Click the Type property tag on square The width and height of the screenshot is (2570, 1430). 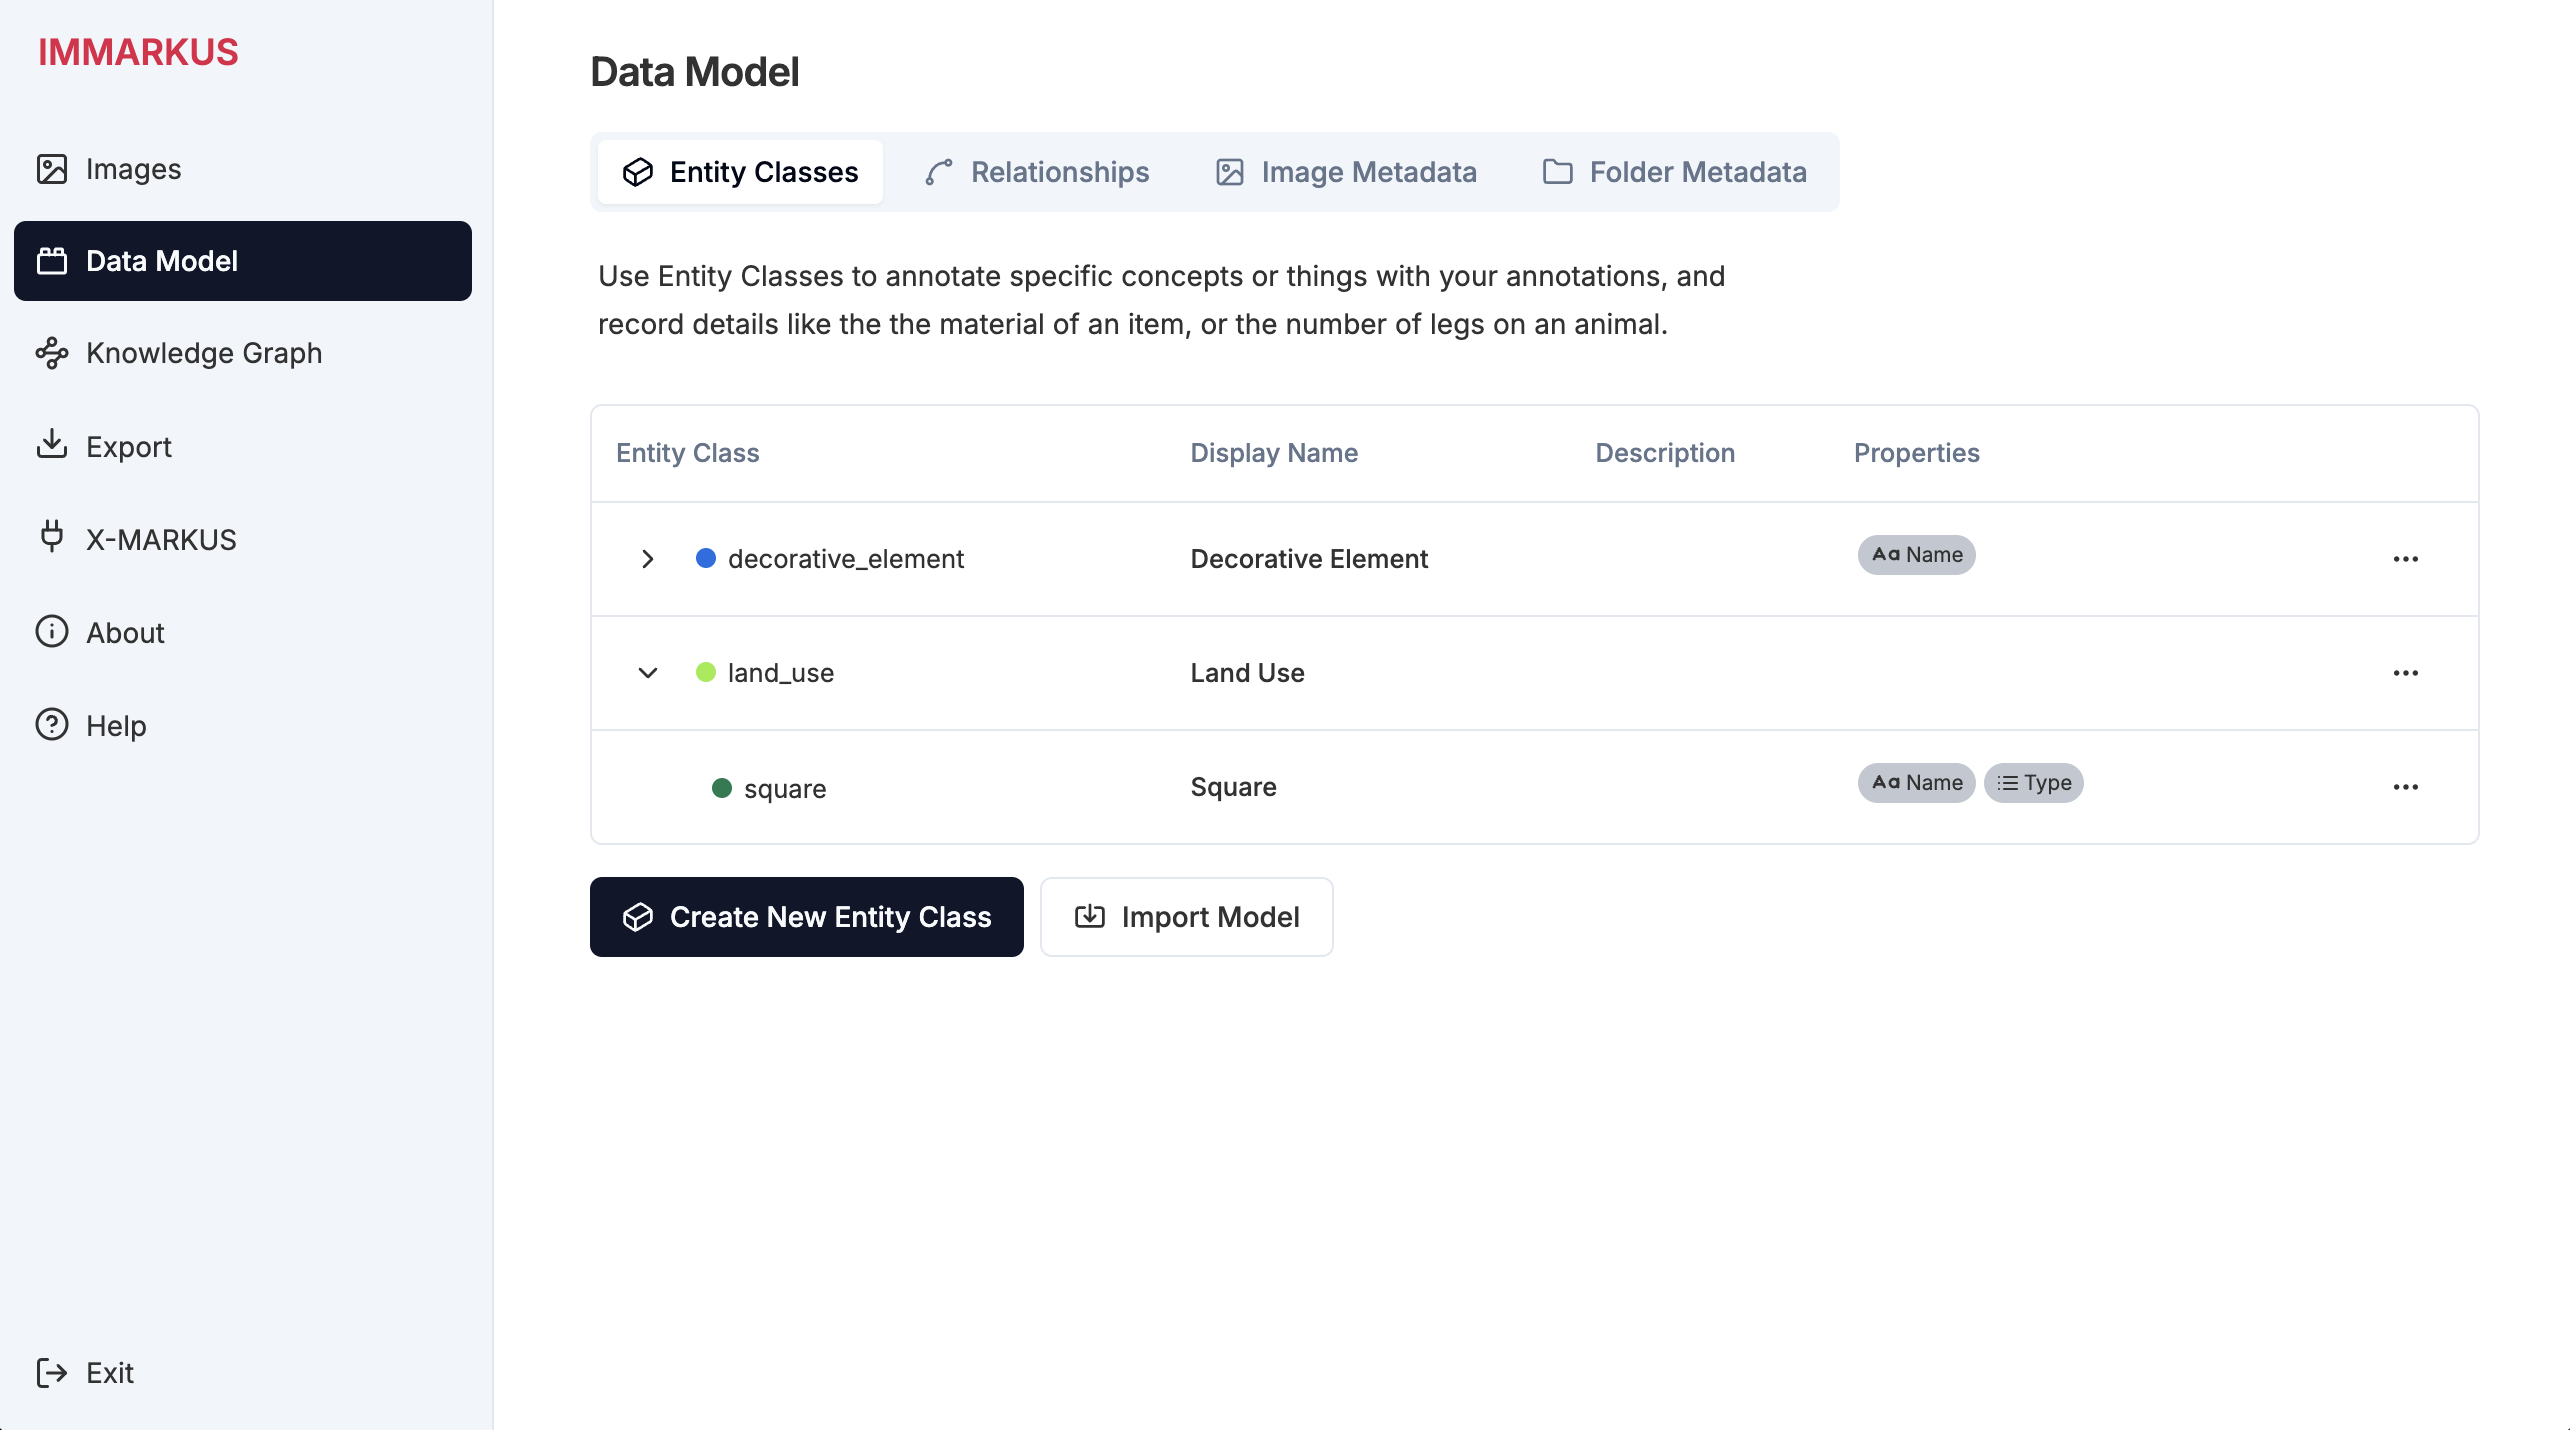point(2034,783)
